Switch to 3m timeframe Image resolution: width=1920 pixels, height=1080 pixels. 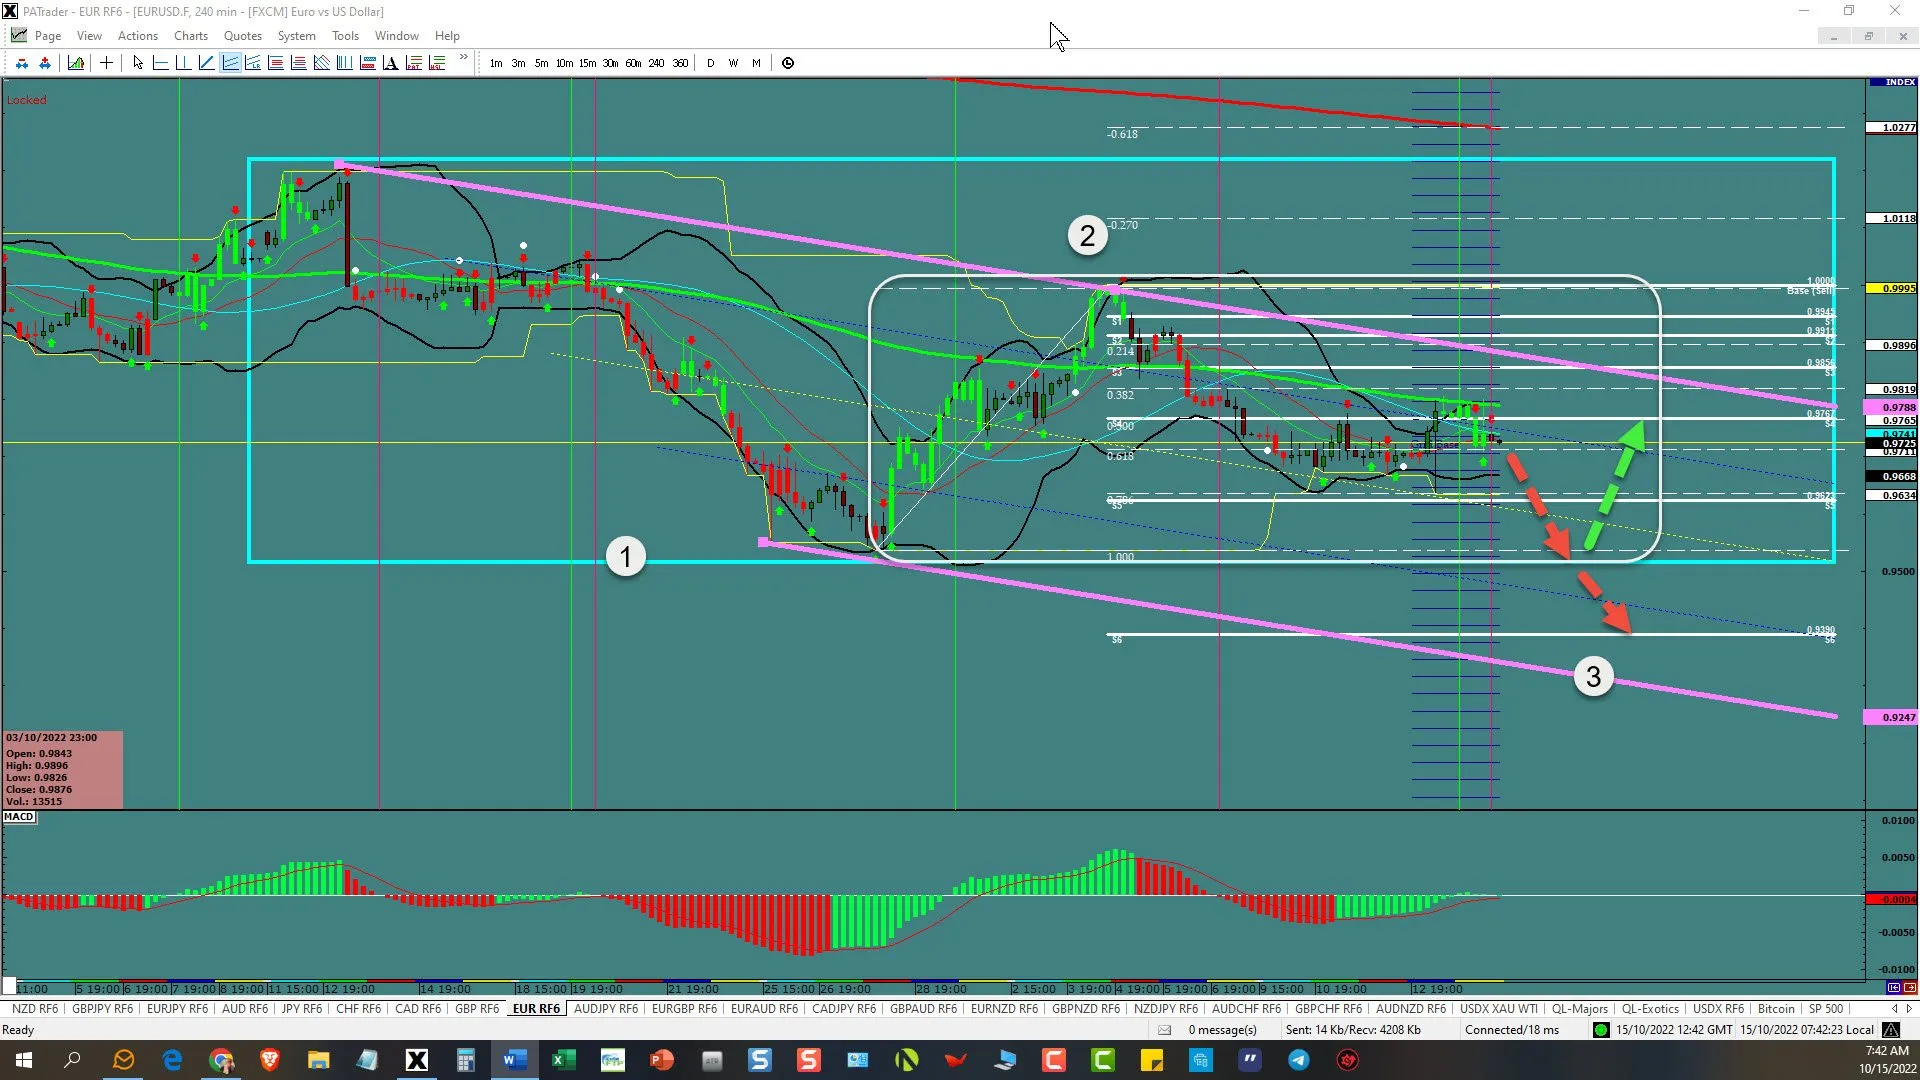[x=518, y=63]
